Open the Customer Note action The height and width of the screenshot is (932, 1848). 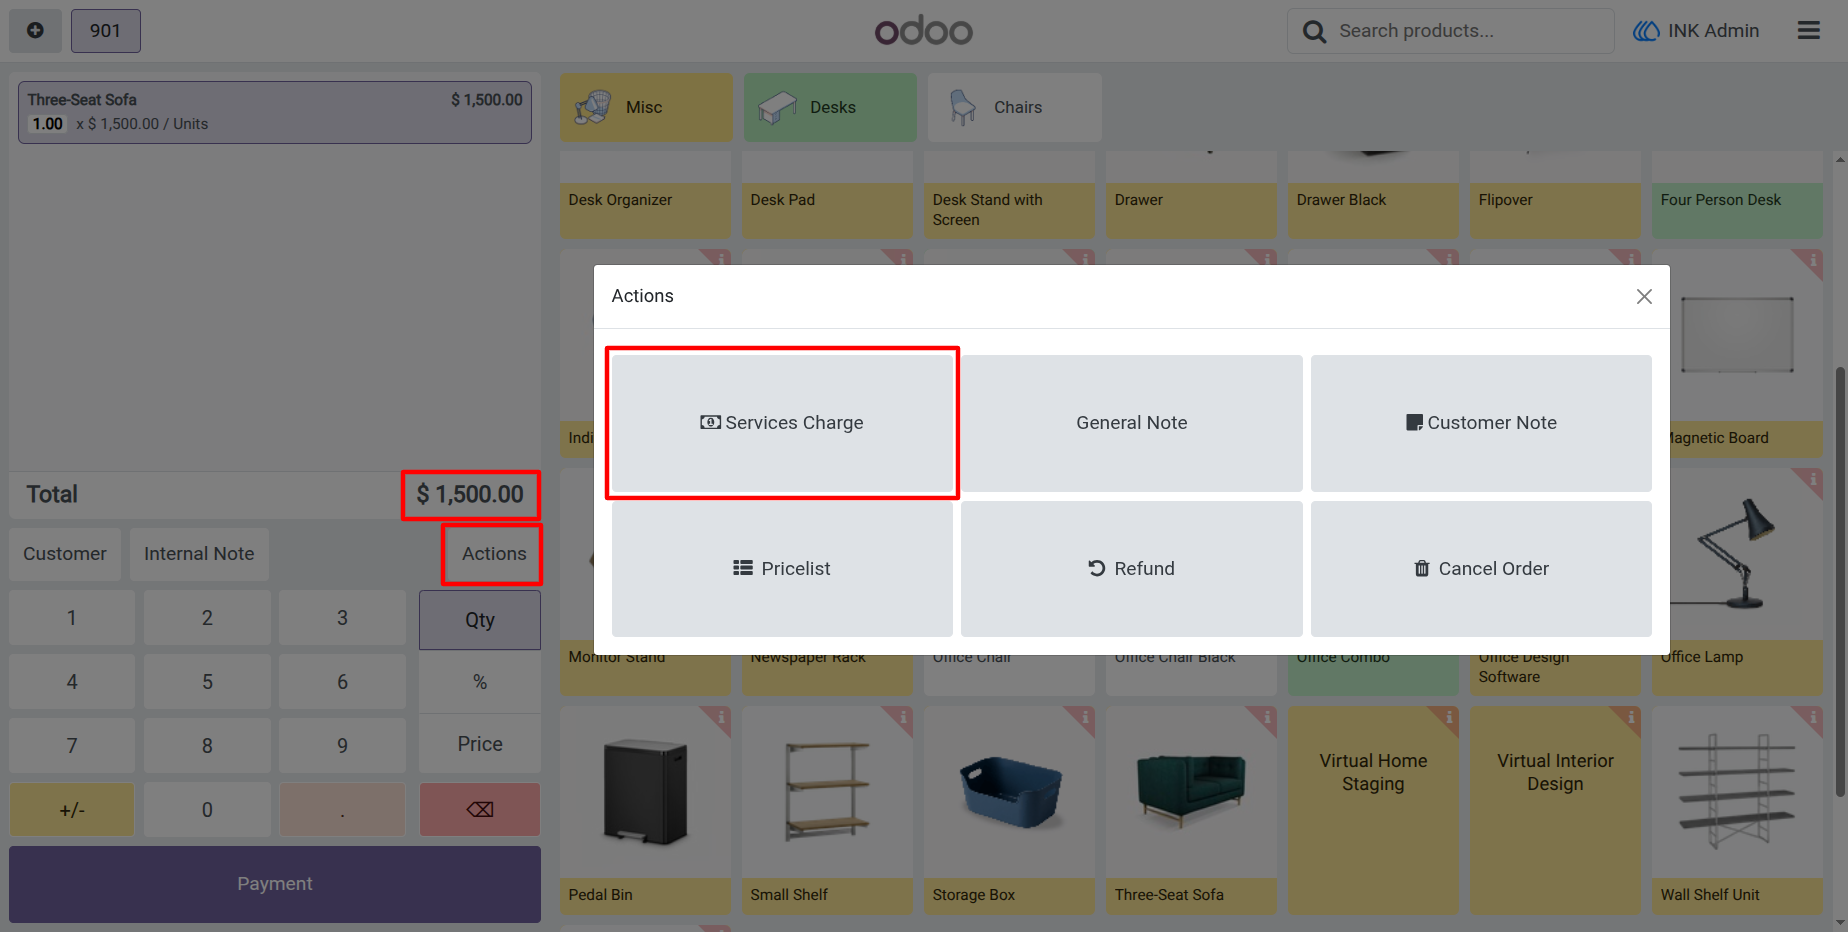click(1481, 423)
